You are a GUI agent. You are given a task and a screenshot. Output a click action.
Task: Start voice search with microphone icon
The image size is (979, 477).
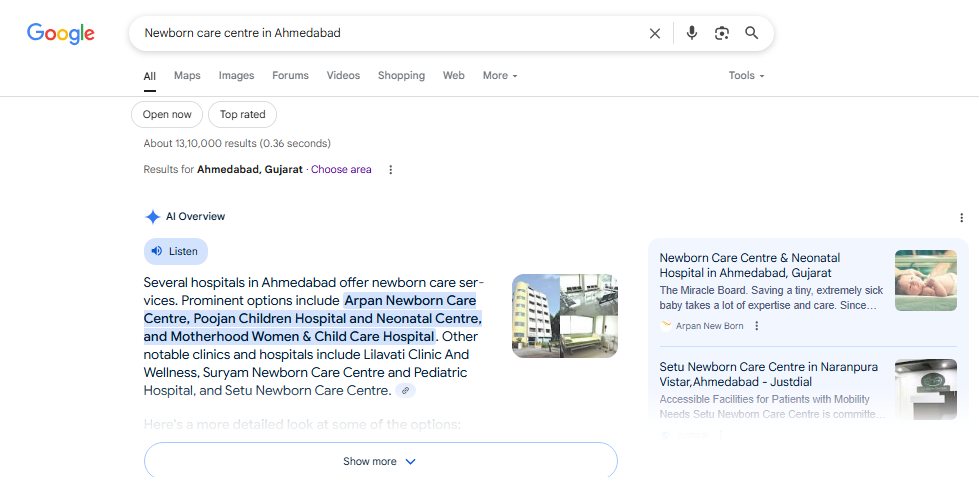(x=691, y=33)
